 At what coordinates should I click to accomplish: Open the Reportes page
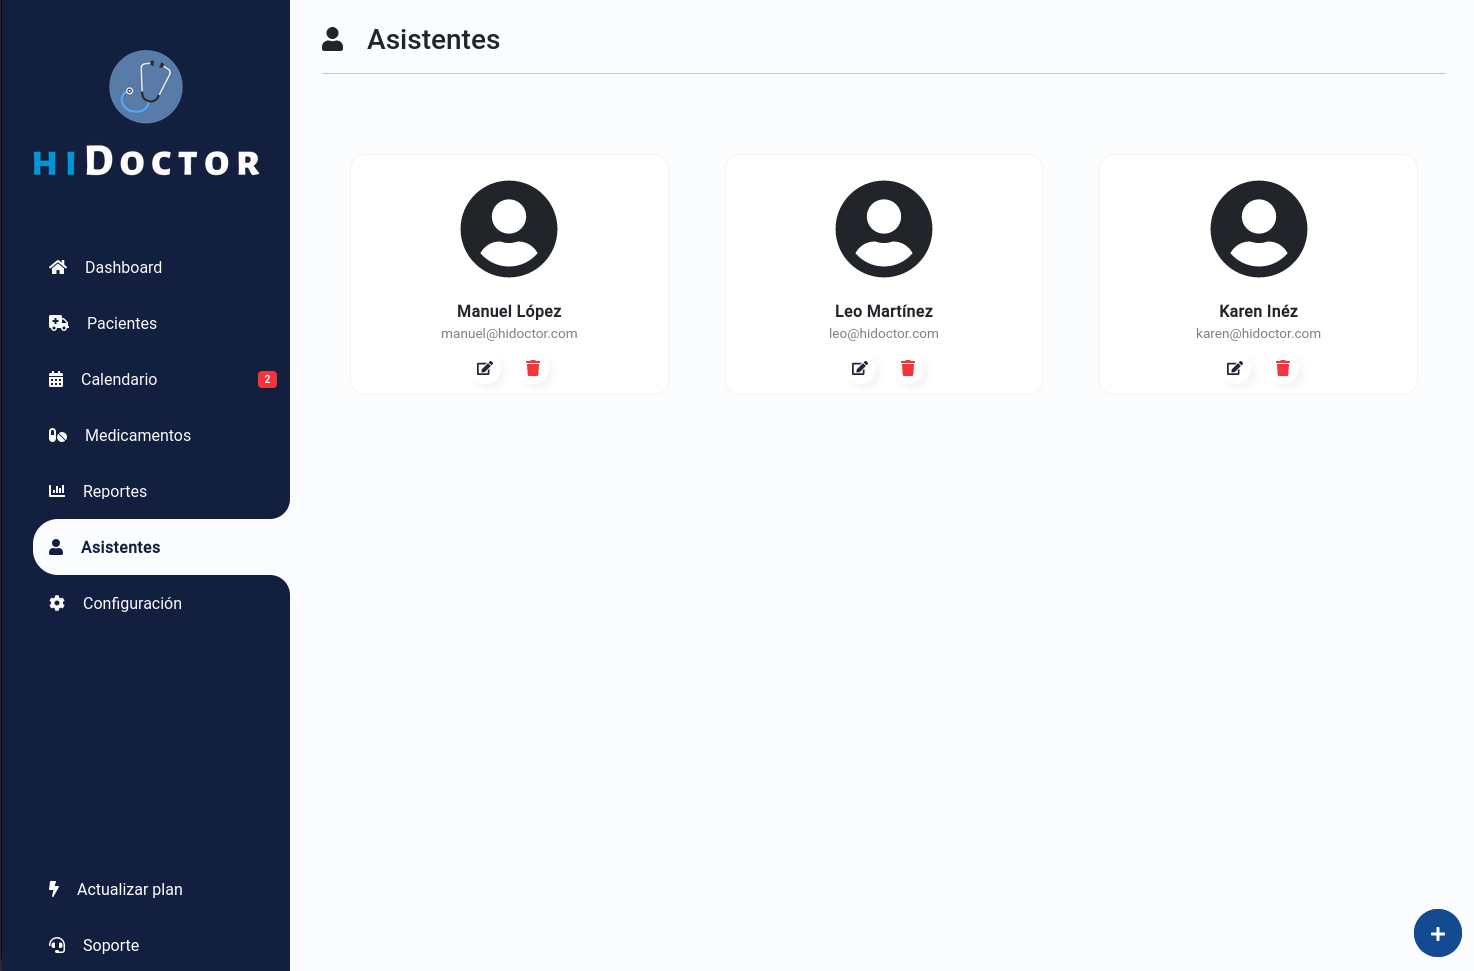coord(114,491)
